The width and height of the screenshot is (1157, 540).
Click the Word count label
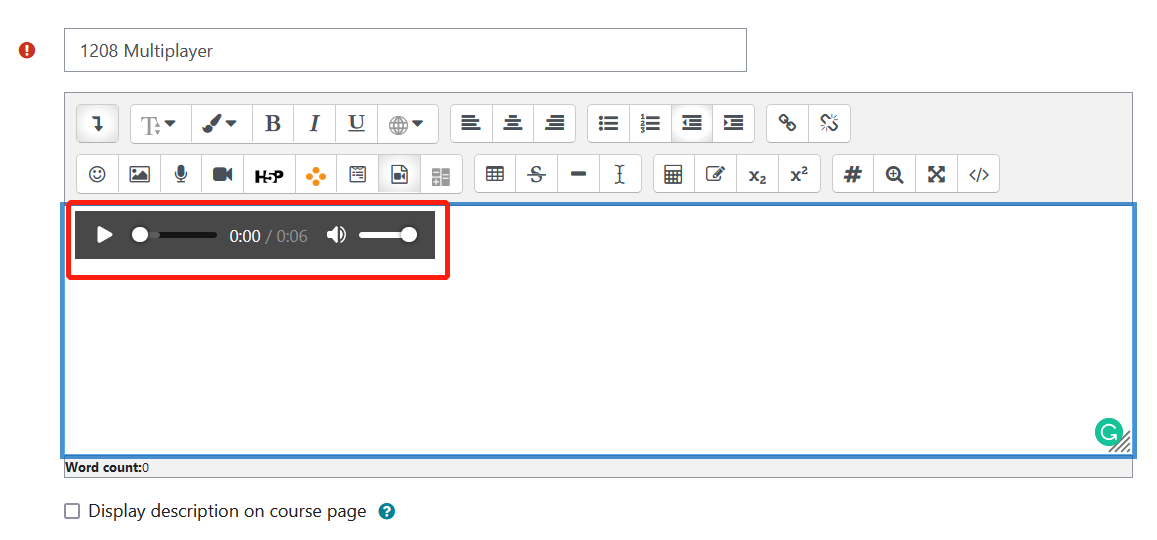click(103, 467)
